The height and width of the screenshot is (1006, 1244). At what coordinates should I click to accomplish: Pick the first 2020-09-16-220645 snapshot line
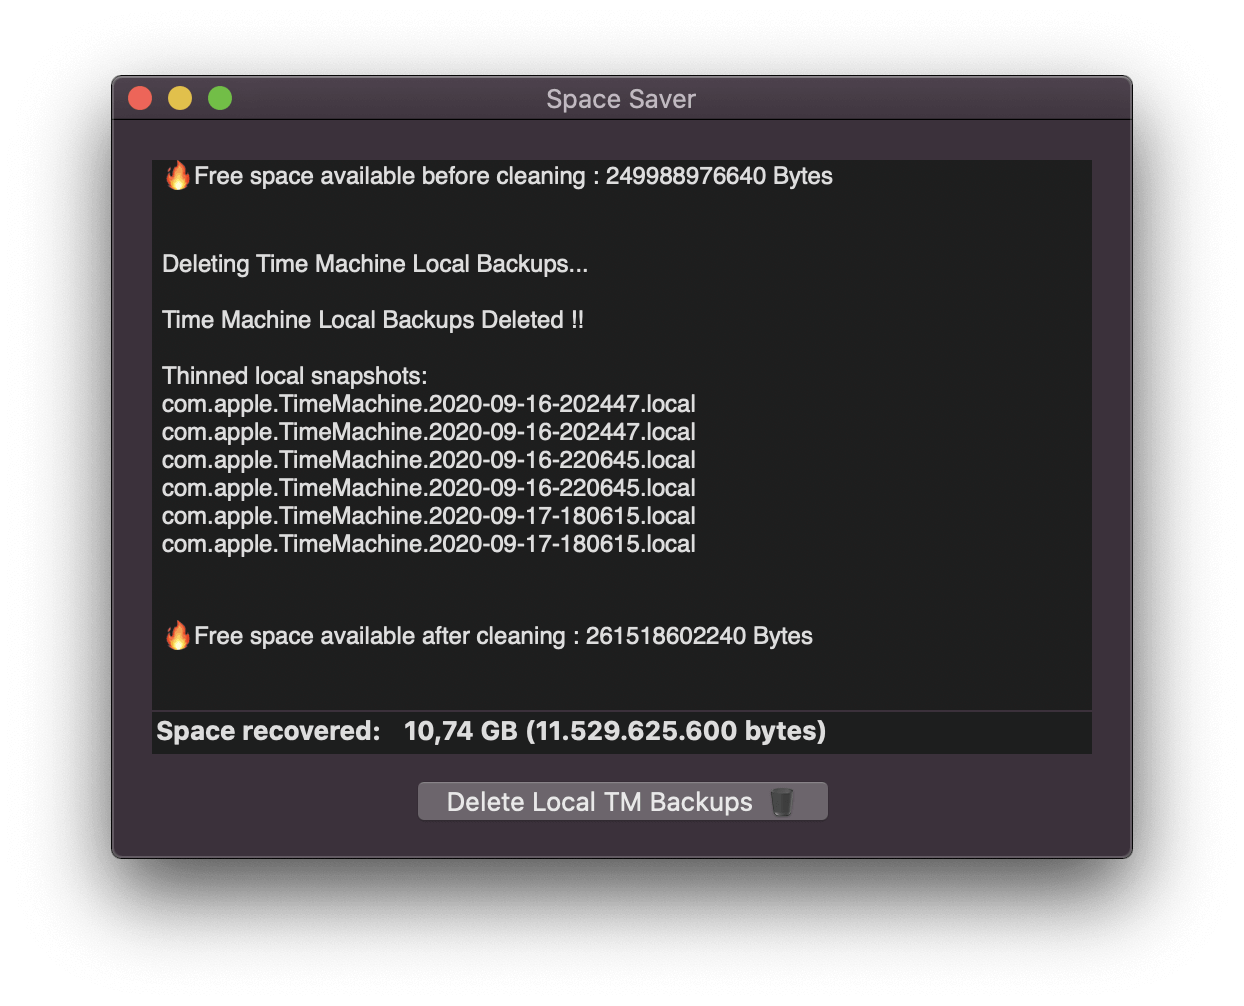point(428,460)
